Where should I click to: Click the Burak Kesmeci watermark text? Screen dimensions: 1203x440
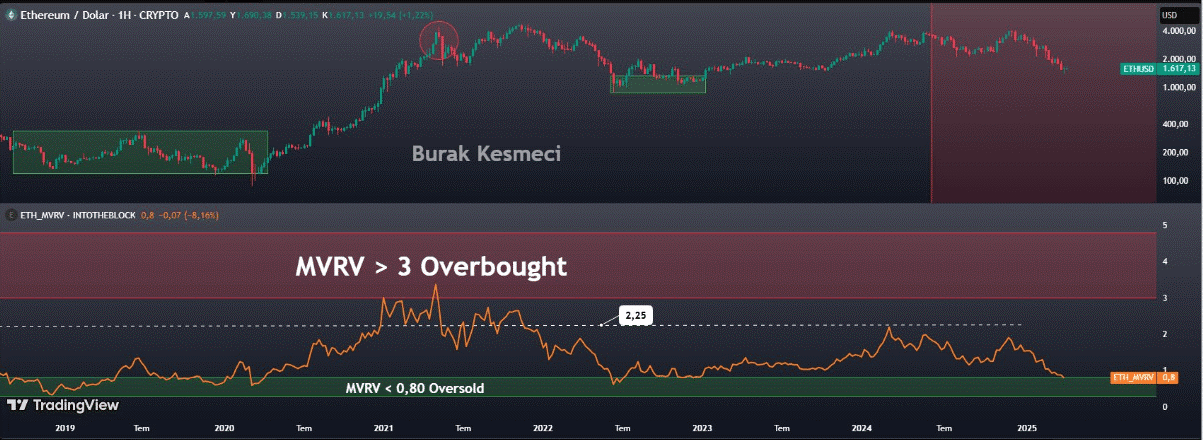[486, 154]
